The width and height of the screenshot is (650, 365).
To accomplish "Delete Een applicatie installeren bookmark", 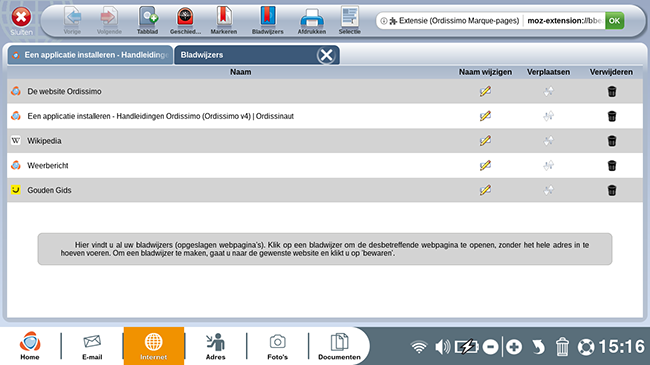I will (612, 116).
